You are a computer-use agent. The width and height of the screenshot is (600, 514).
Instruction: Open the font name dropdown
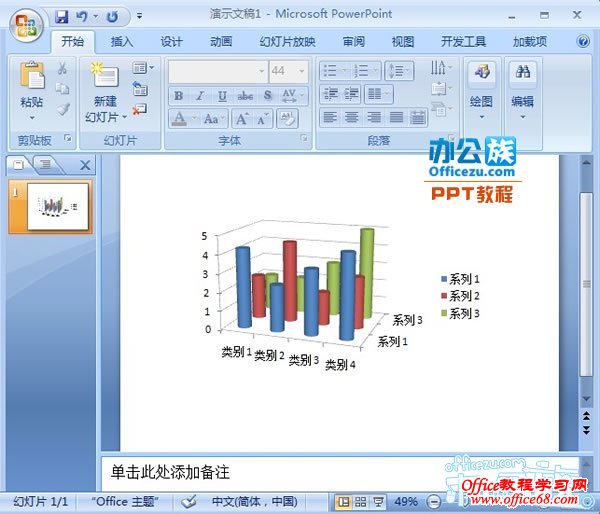261,71
